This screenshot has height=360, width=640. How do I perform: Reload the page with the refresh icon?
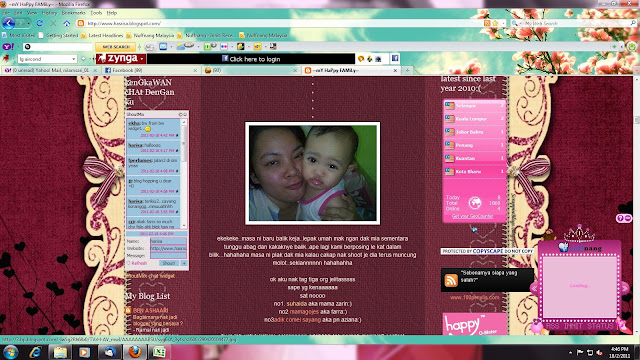(40, 23)
